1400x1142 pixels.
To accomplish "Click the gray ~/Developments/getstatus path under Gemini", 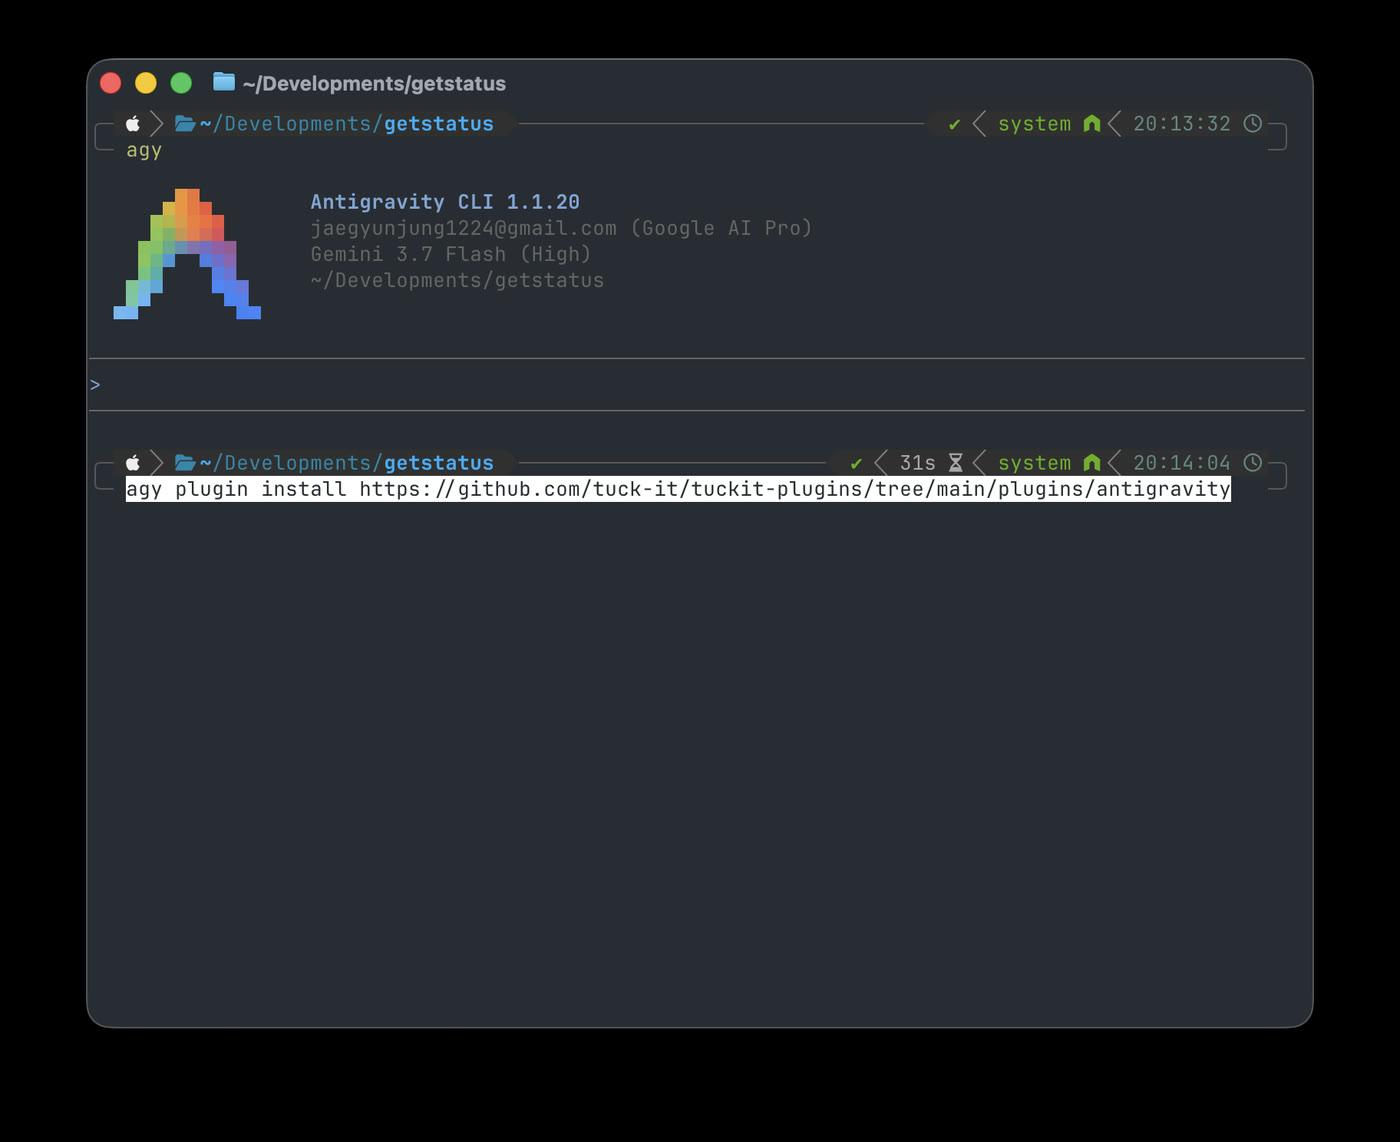I will tap(457, 280).
